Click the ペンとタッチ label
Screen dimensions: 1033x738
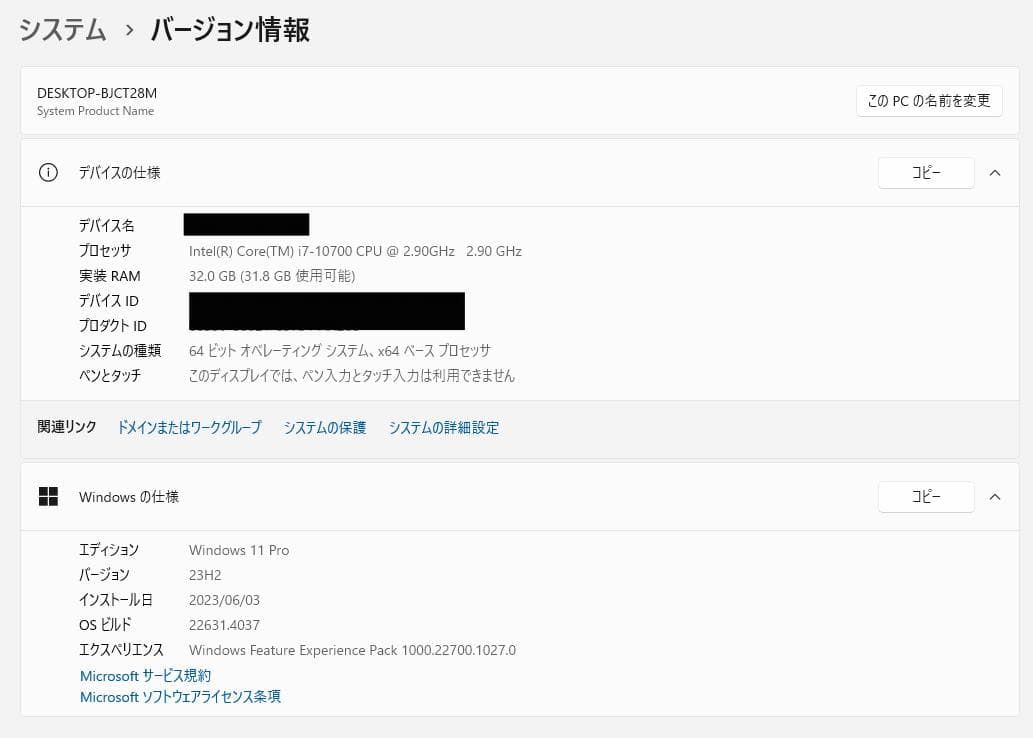[110, 376]
